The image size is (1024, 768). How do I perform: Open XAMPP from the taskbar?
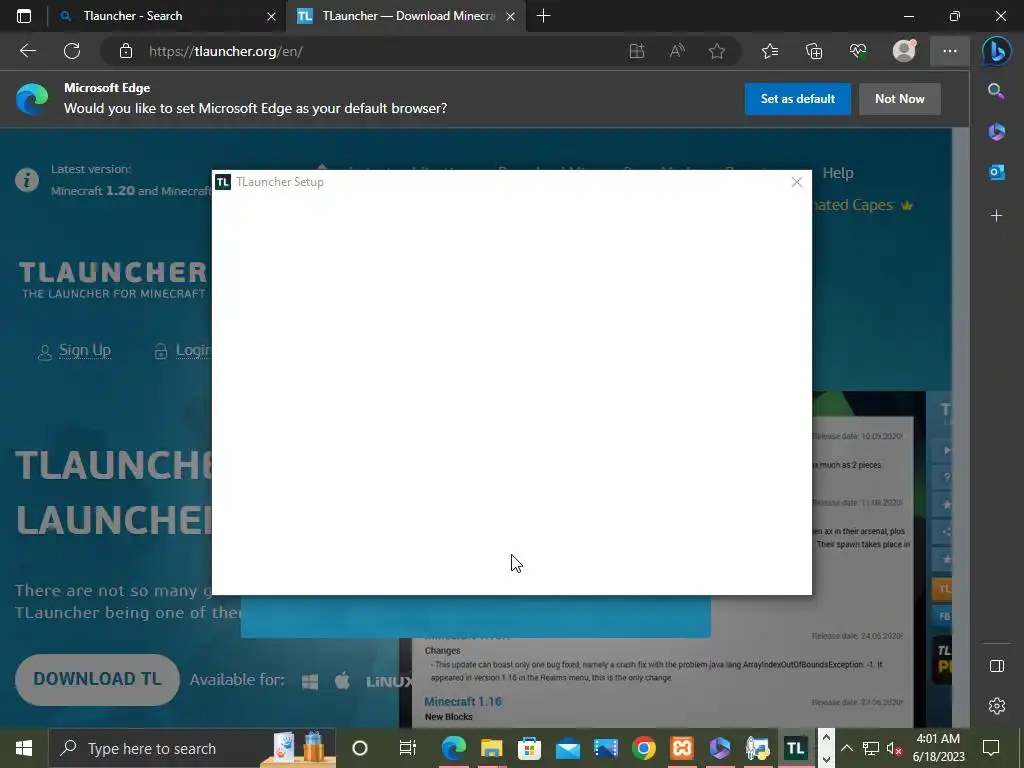(682, 748)
